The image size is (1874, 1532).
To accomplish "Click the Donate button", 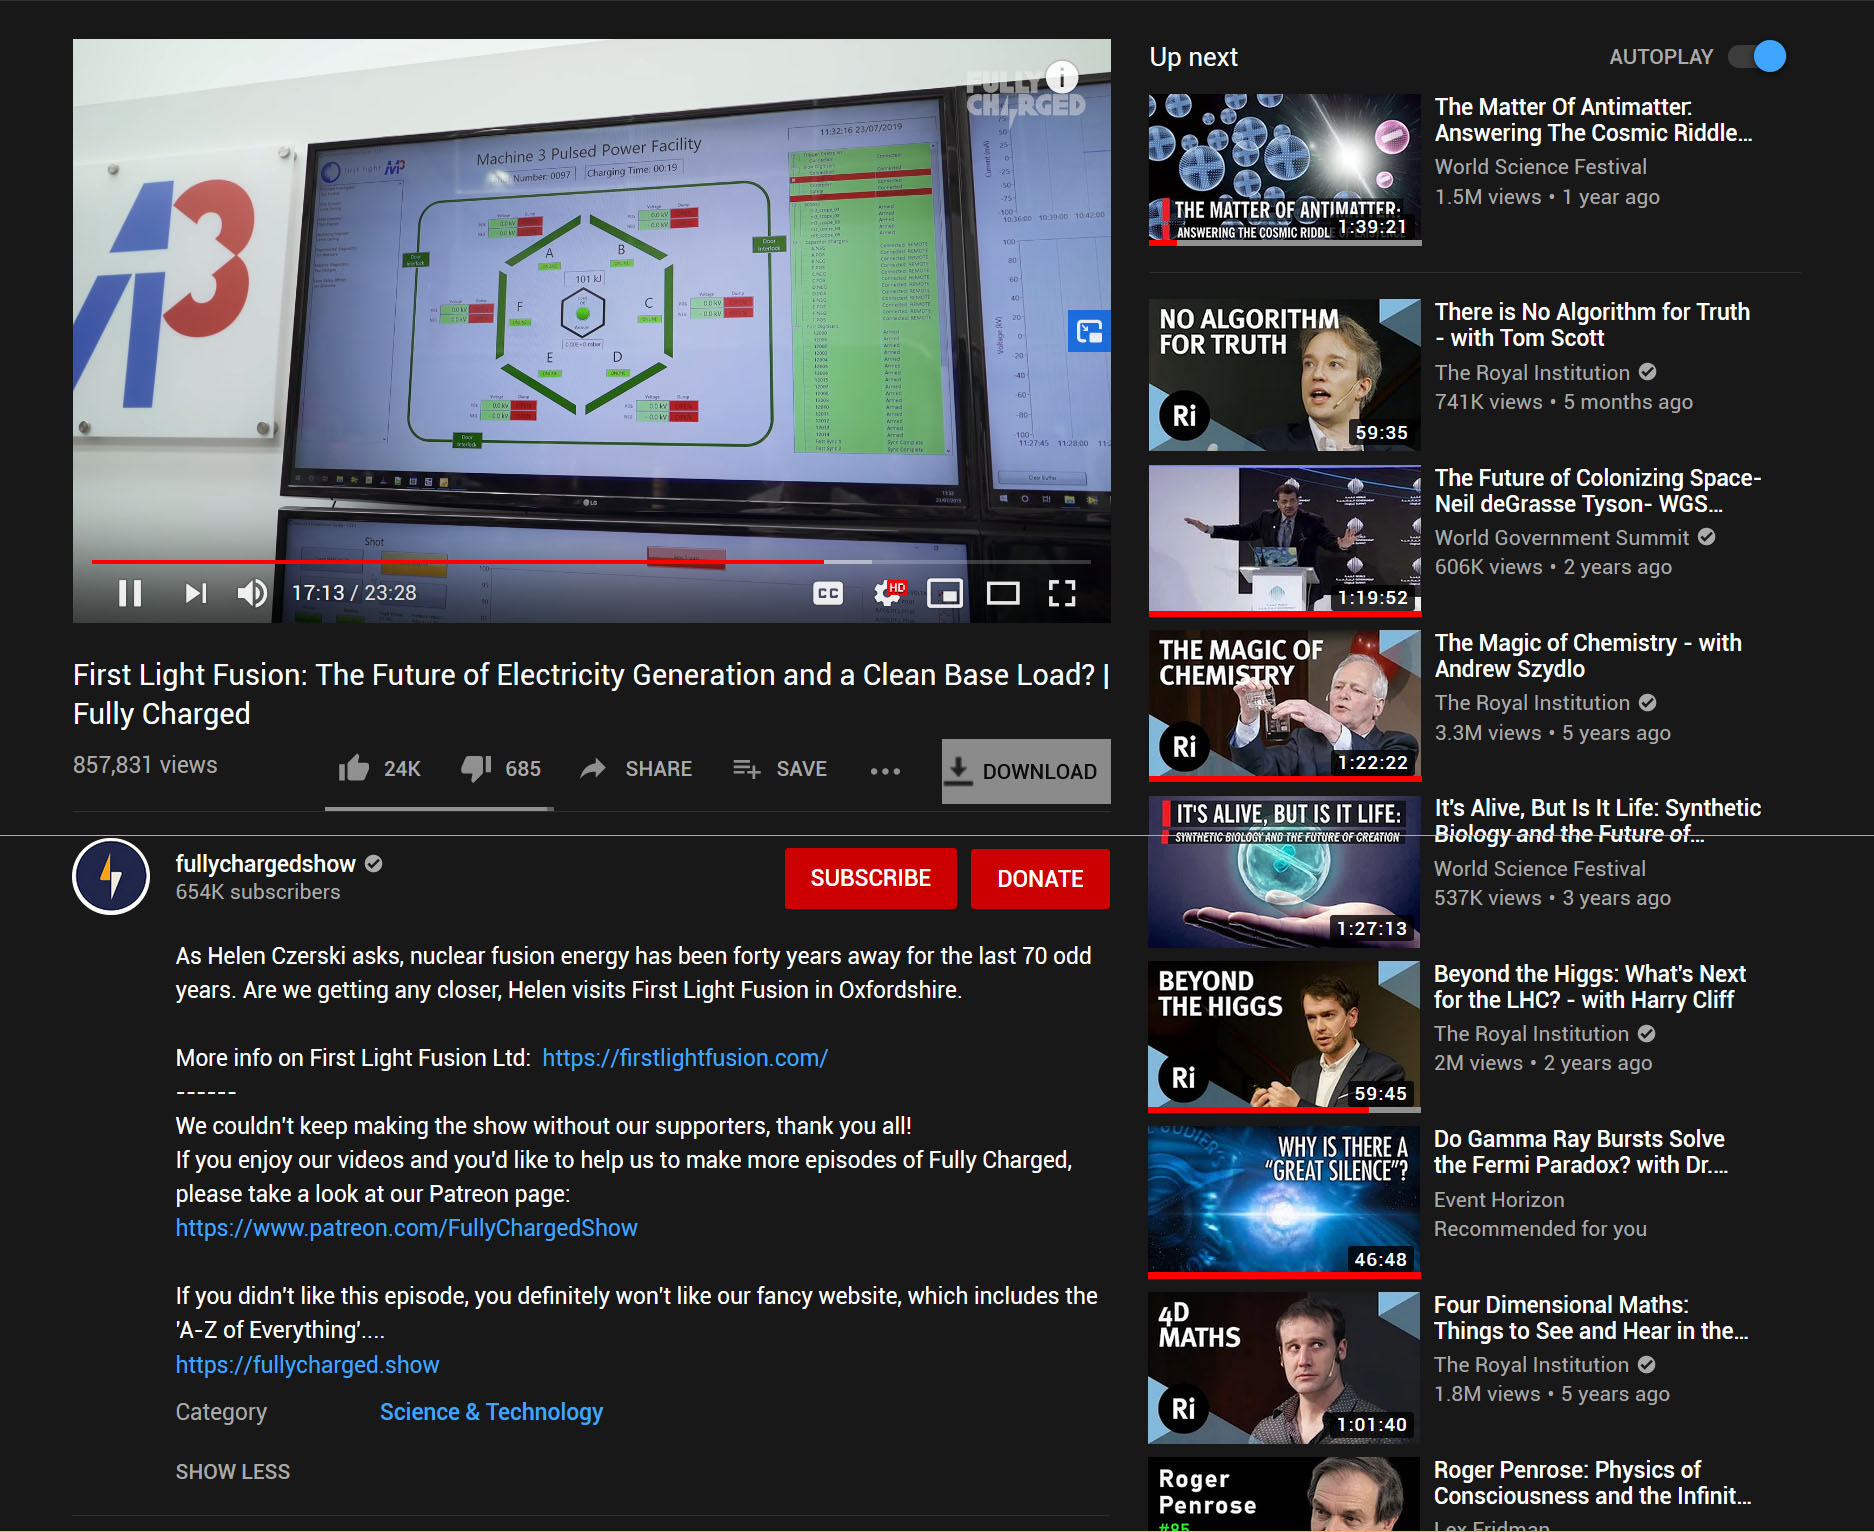I will click(x=1040, y=879).
